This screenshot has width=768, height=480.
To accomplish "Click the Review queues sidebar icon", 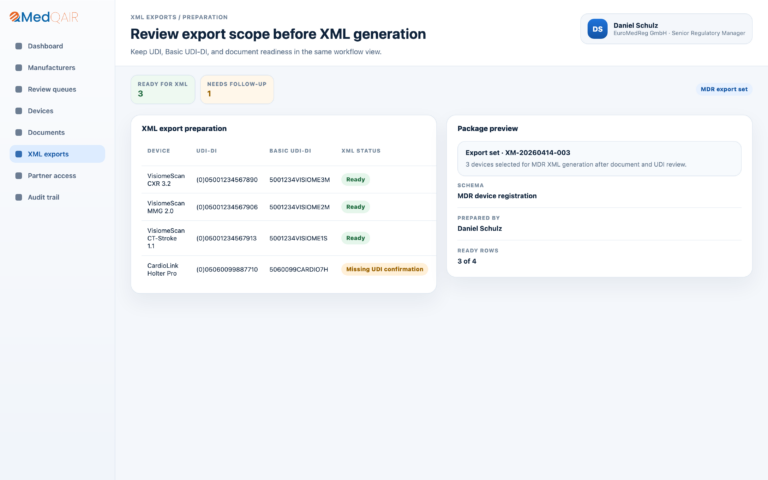I will (19, 89).
